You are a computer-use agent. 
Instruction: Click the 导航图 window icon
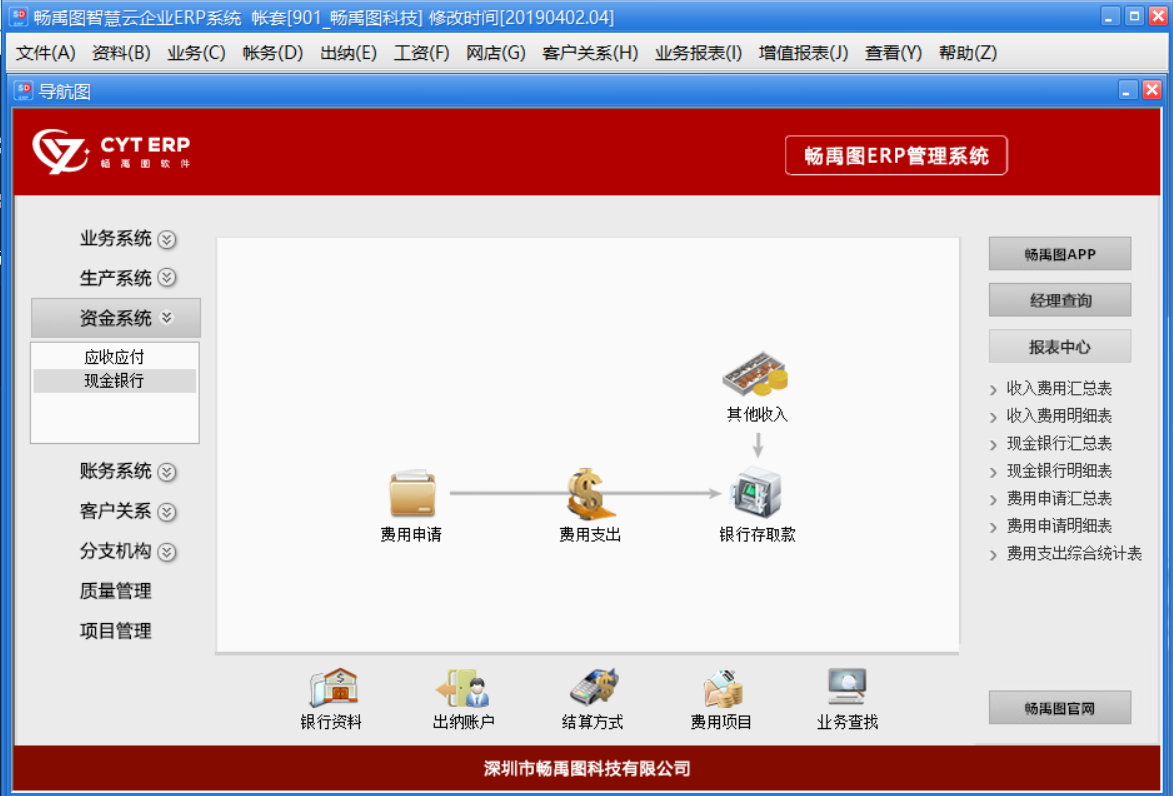23,91
